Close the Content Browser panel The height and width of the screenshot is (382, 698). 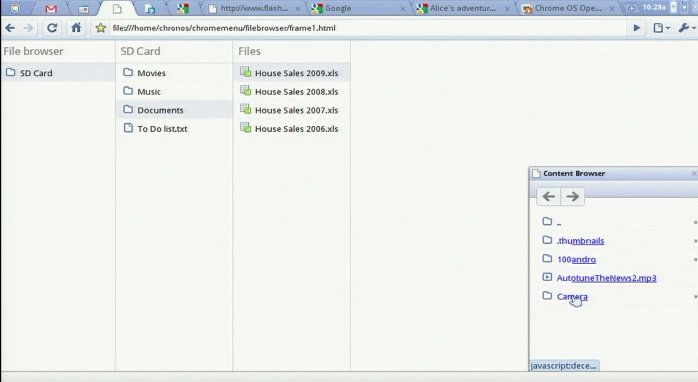click(x=694, y=174)
